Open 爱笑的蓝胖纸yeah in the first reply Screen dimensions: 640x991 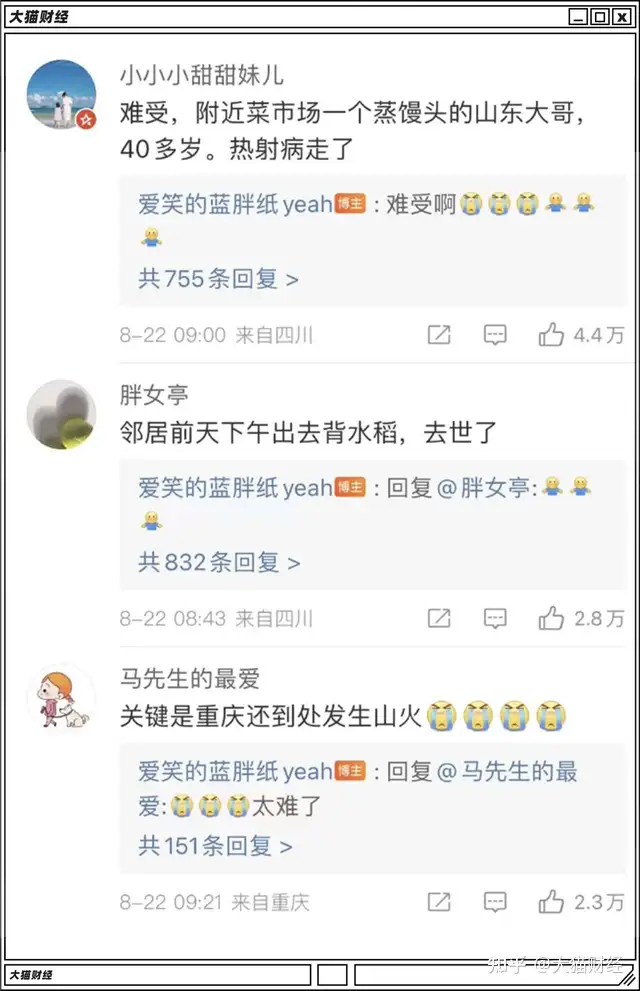pyautogui.click(x=235, y=204)
